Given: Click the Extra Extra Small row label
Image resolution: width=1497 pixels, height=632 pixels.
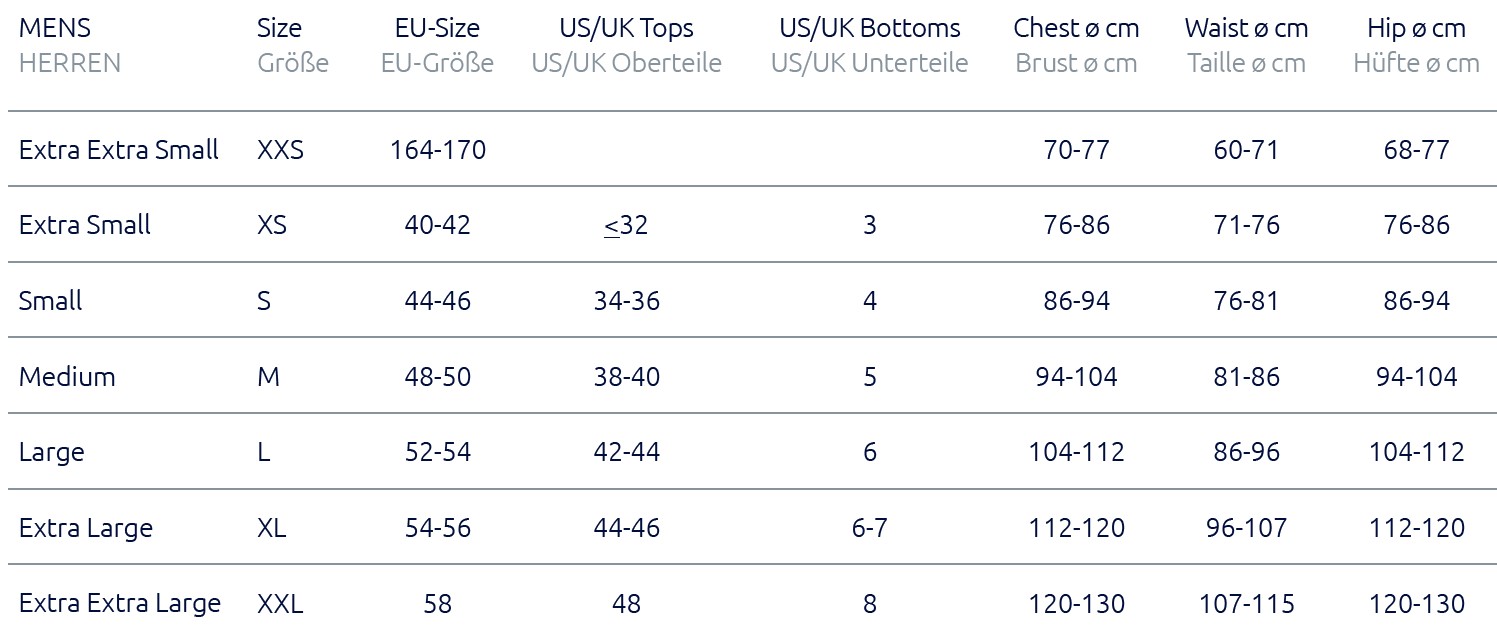Looking at the screenshot, I should (118, 150).
